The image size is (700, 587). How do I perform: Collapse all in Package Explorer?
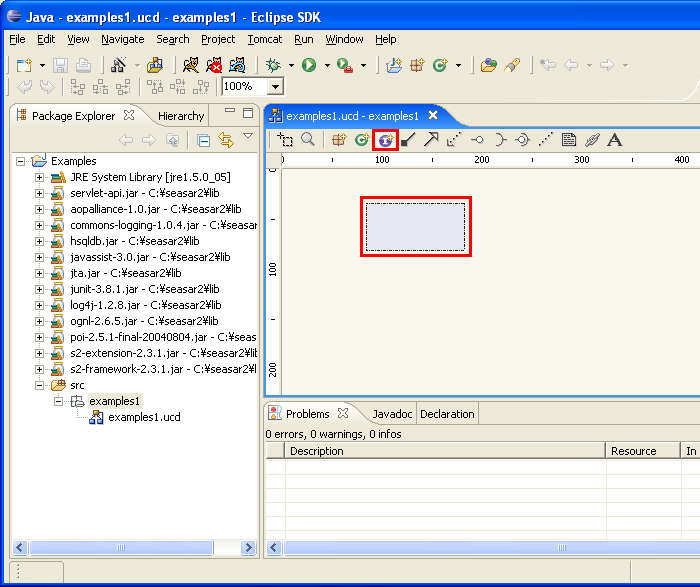203,141
